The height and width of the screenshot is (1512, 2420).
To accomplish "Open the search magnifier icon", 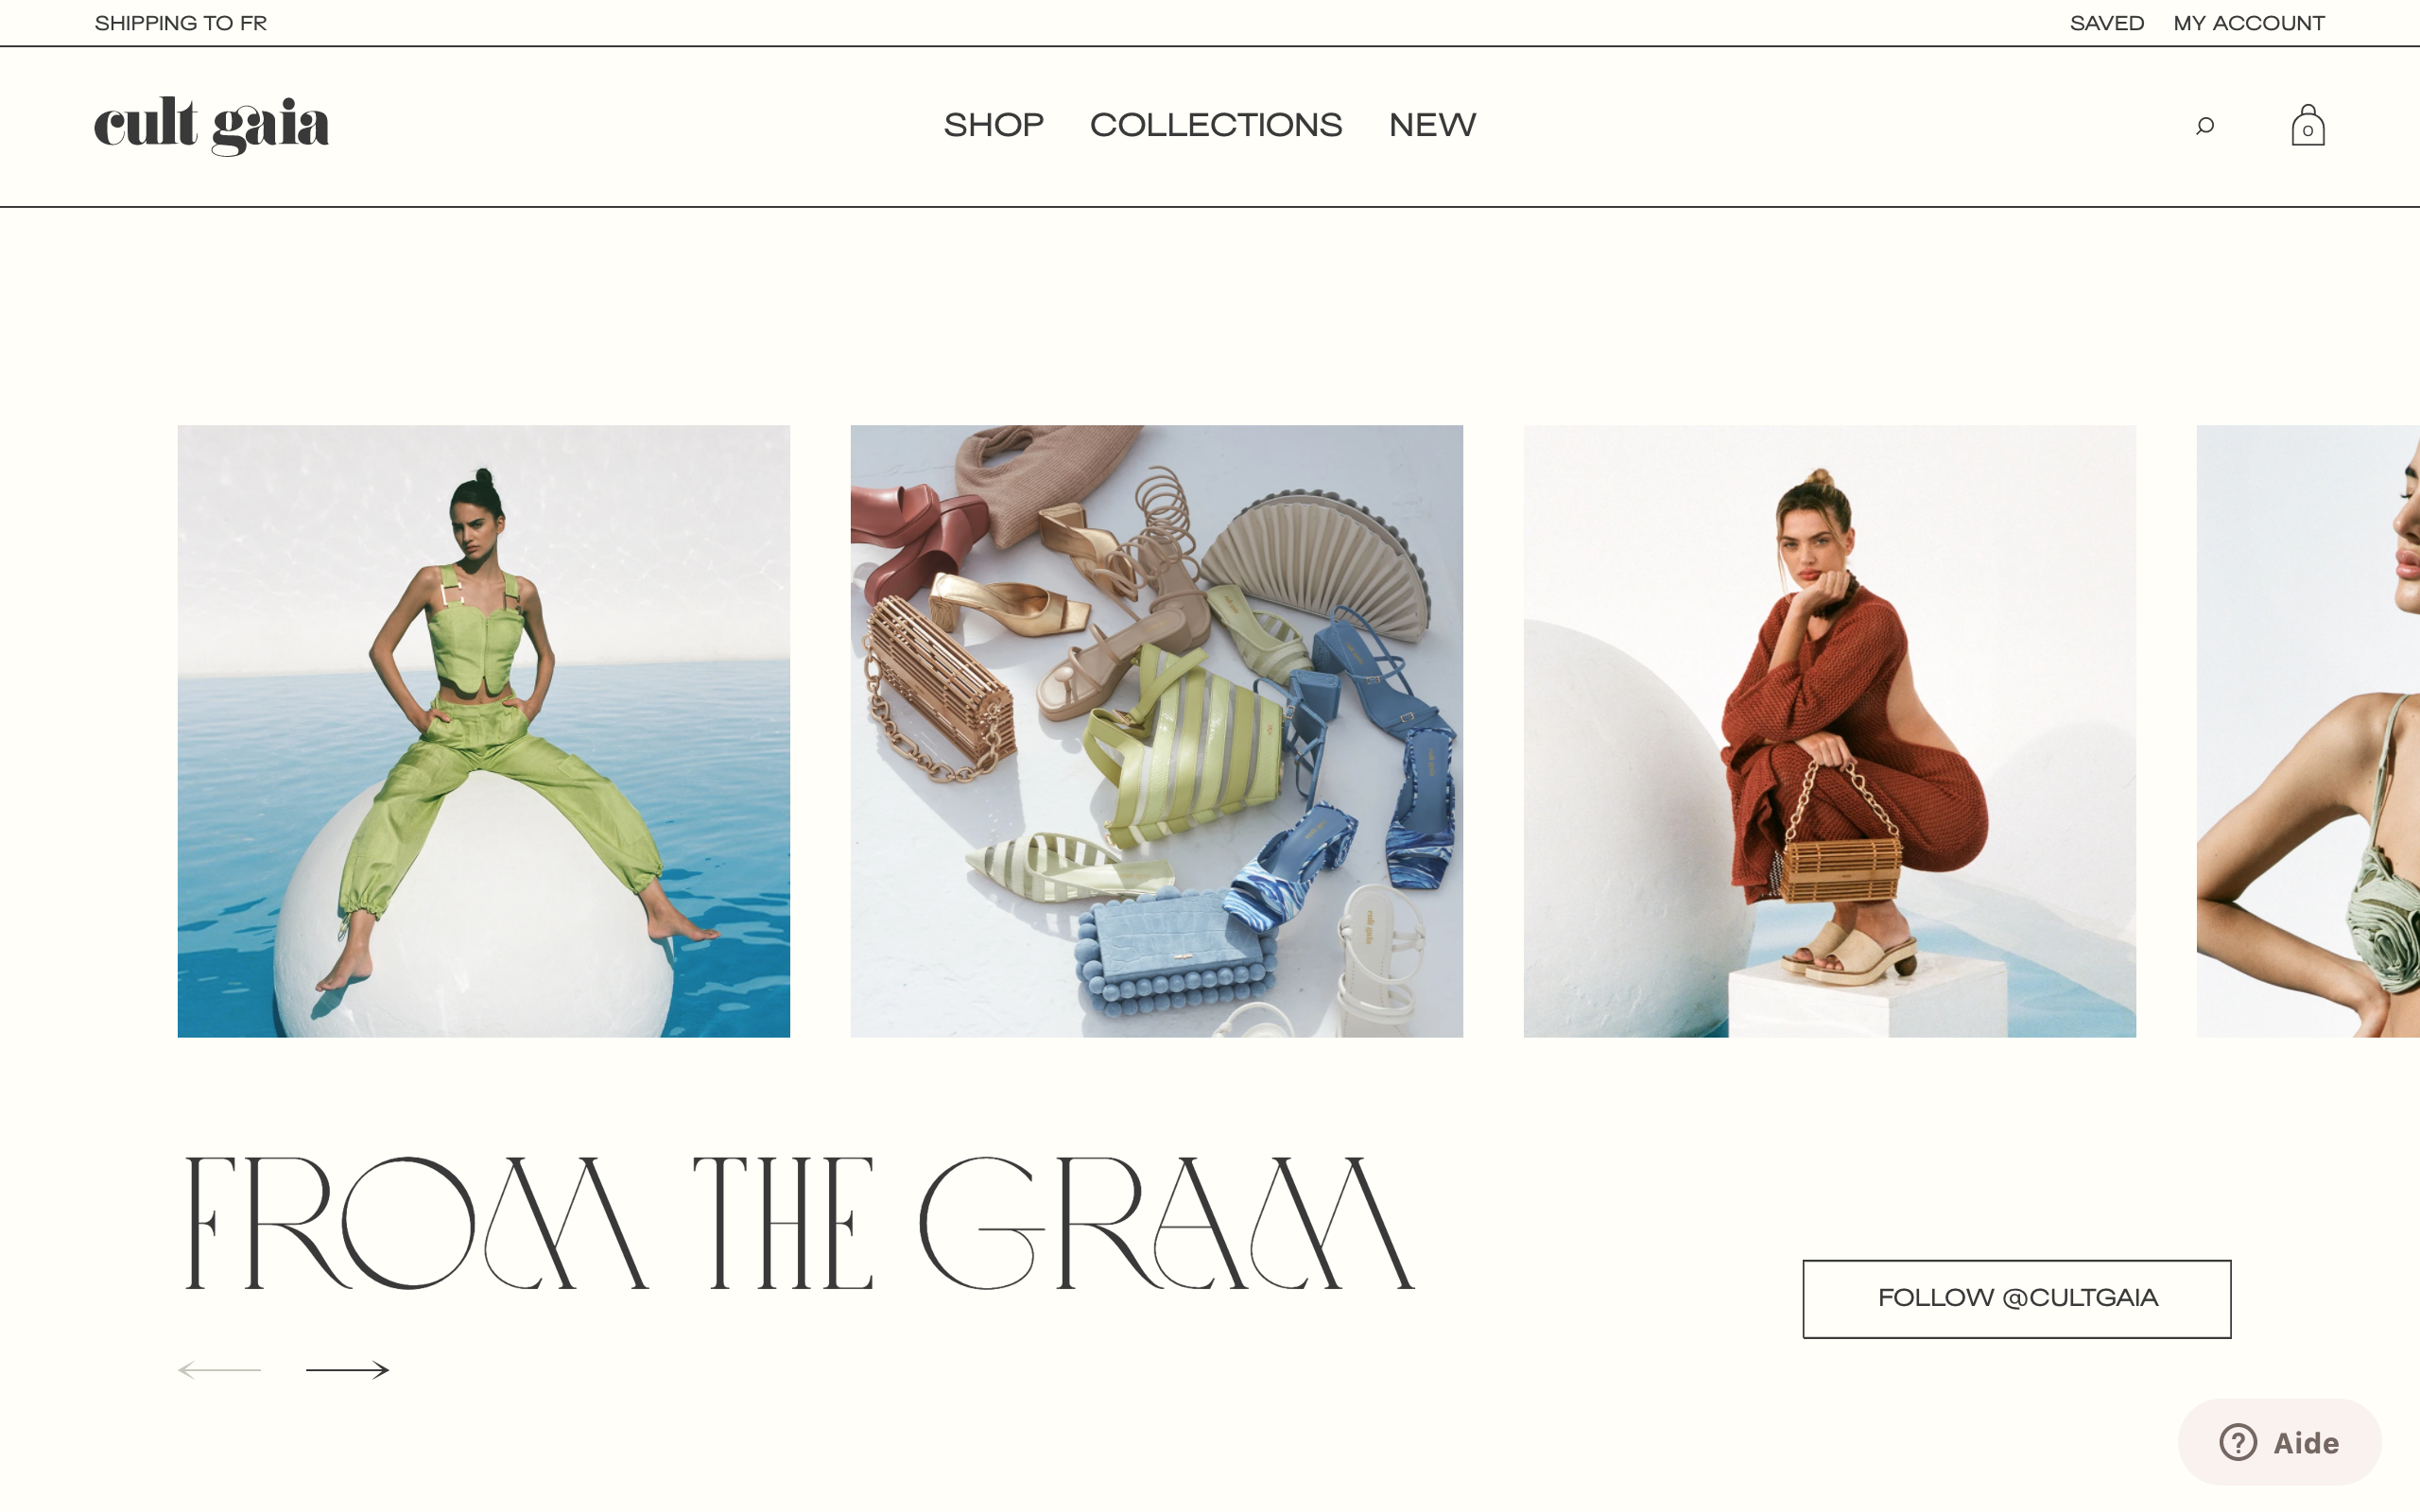I will [2204, 126].
